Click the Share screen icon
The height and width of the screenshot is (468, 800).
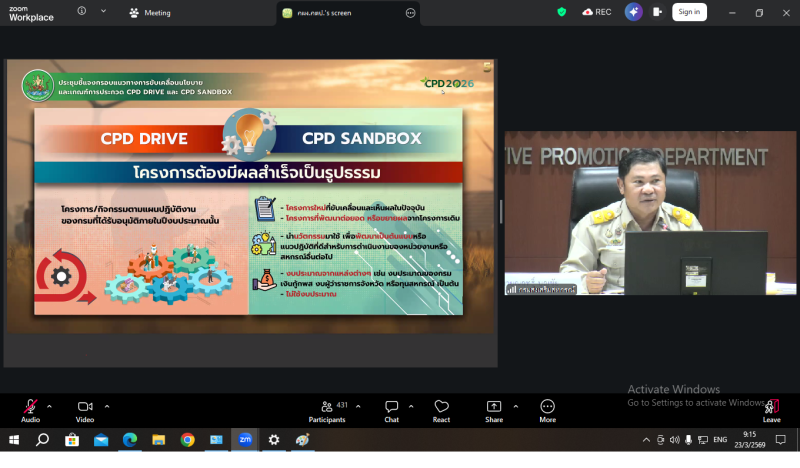[494, 407]
